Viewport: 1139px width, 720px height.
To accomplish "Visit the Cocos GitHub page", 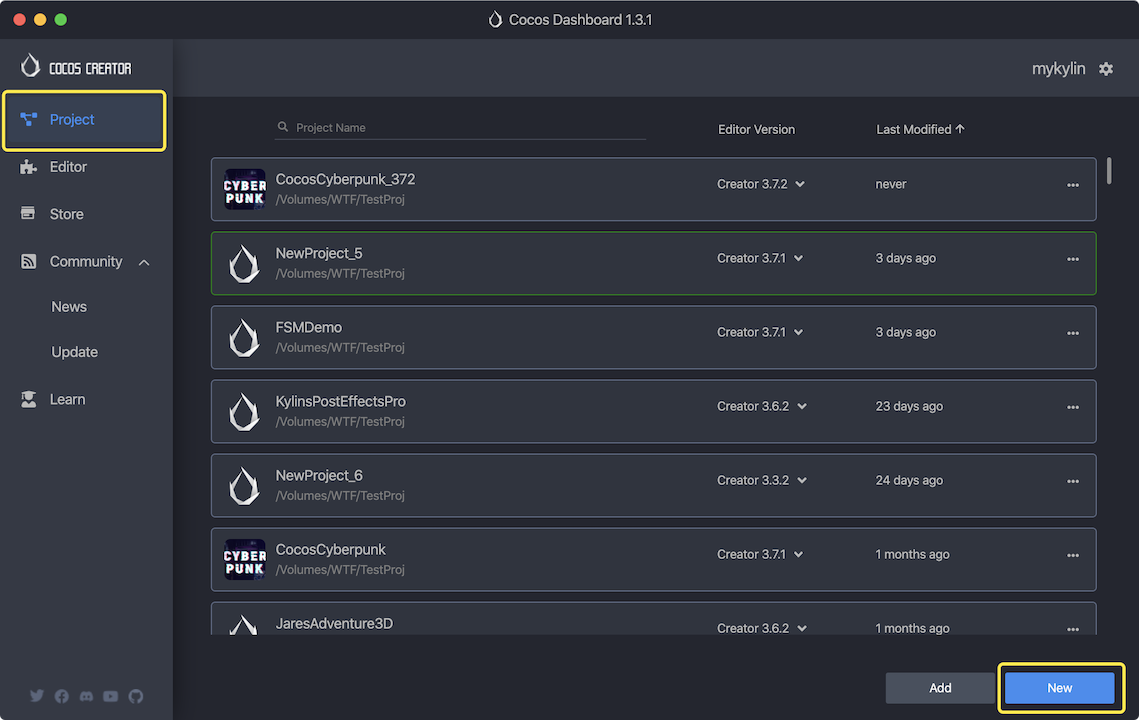I will pyautogui.click(x=136, y=696).
